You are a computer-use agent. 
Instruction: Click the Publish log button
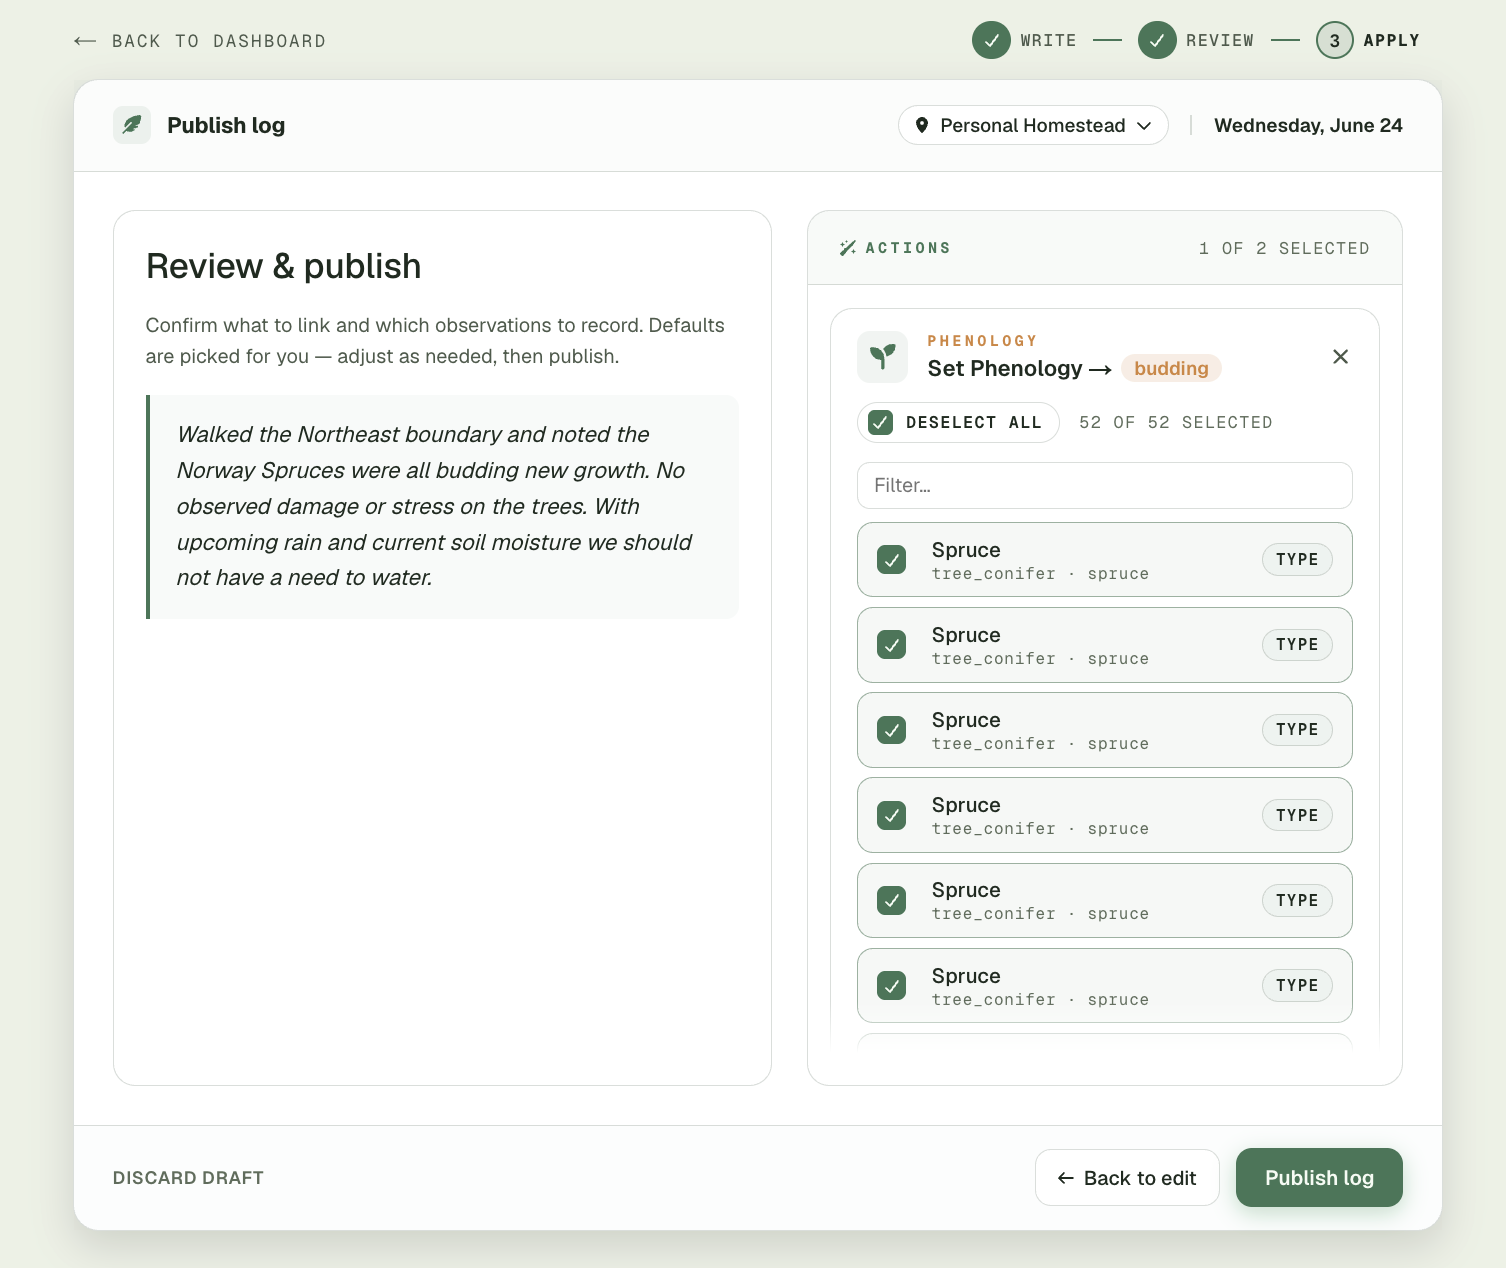click(1319, 1178)
